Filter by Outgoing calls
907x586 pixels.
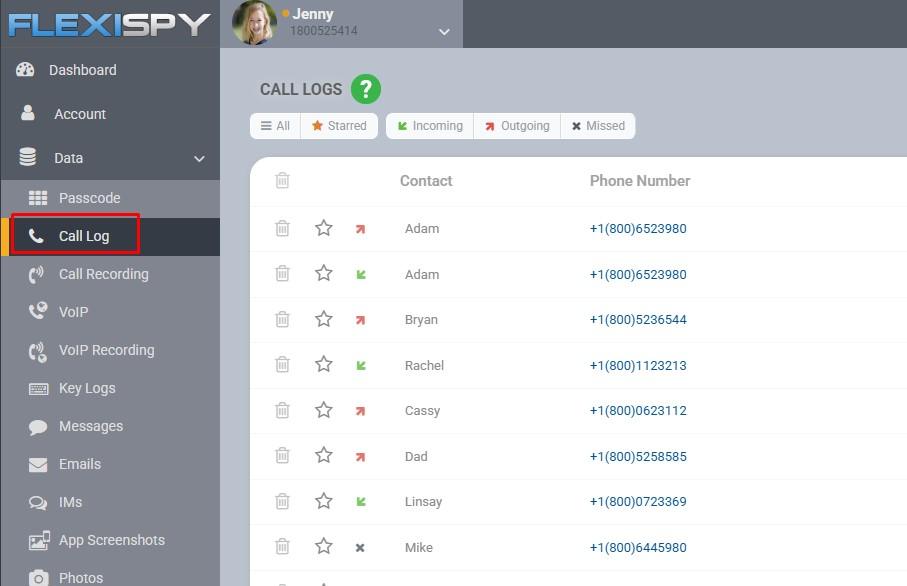pyautogui.click(x=517, y=126)
